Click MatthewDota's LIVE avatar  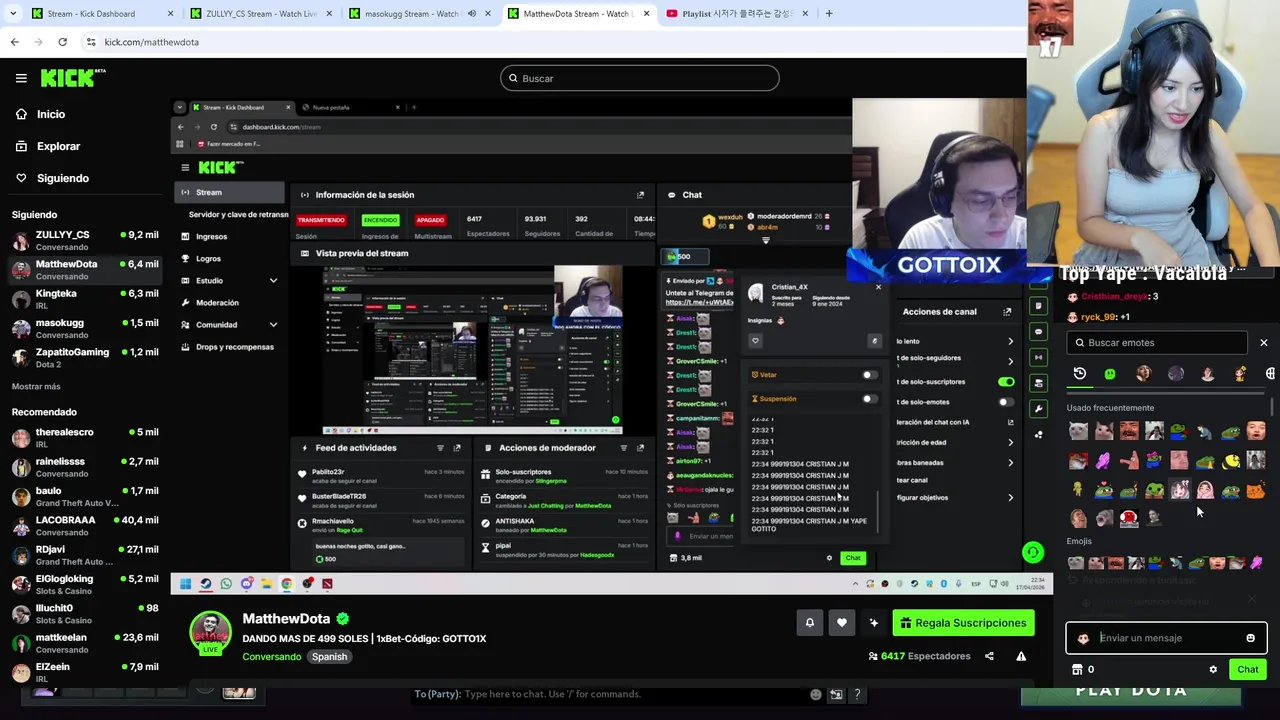pyautogui.click(x=211, y=633)
